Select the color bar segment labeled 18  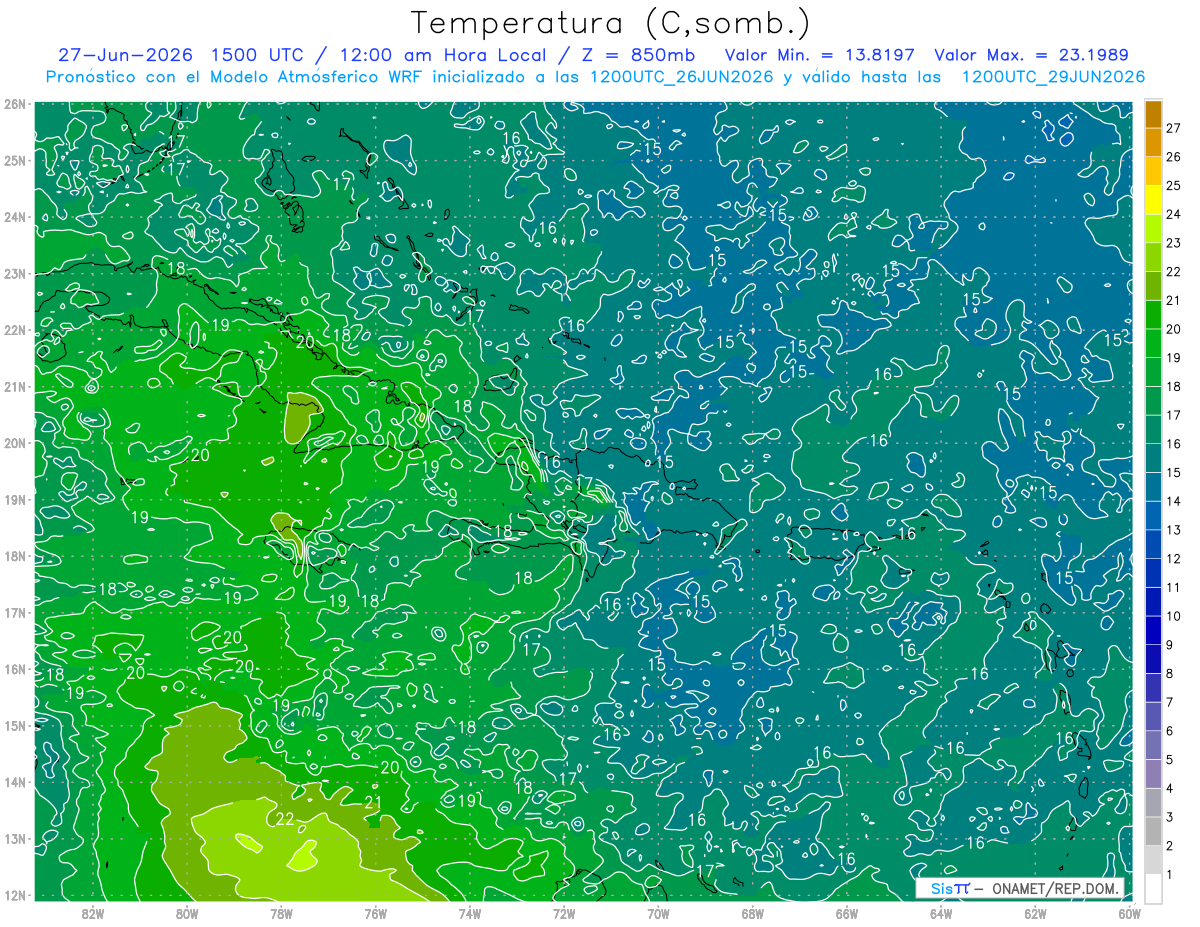[x=1153, y=372]
